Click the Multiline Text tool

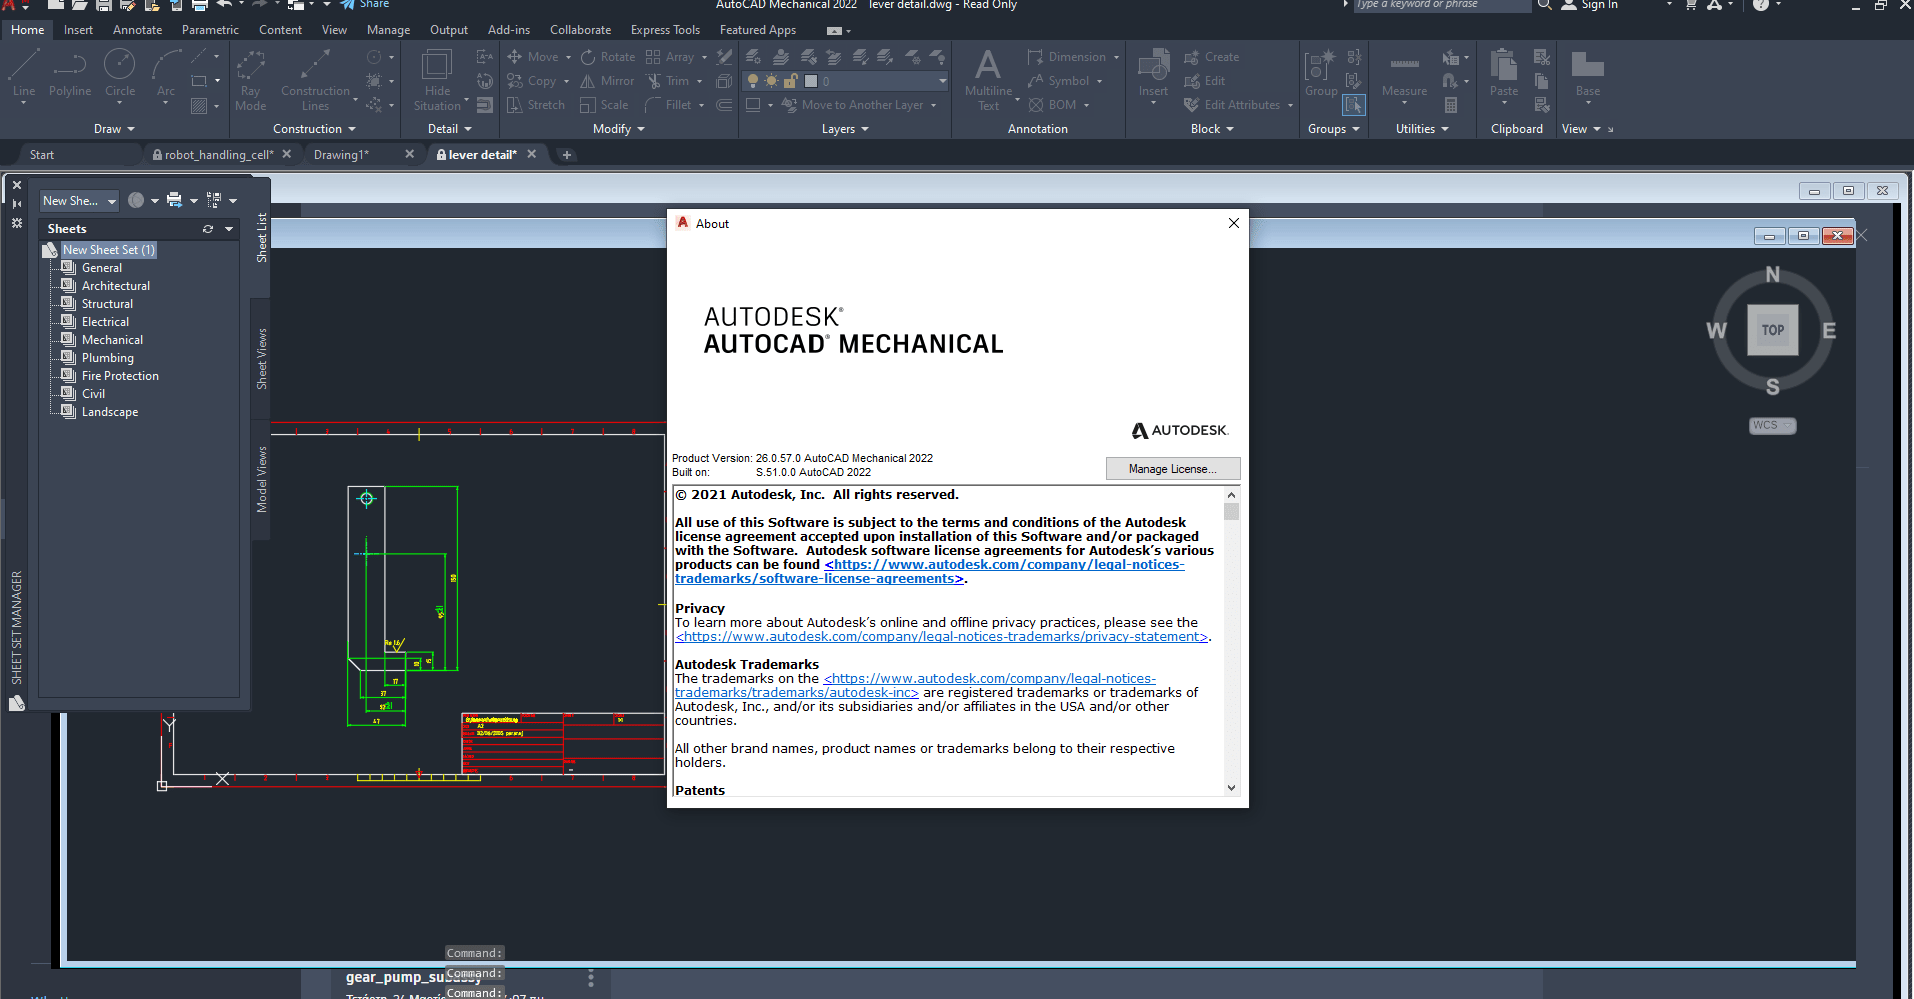[988, 80]
